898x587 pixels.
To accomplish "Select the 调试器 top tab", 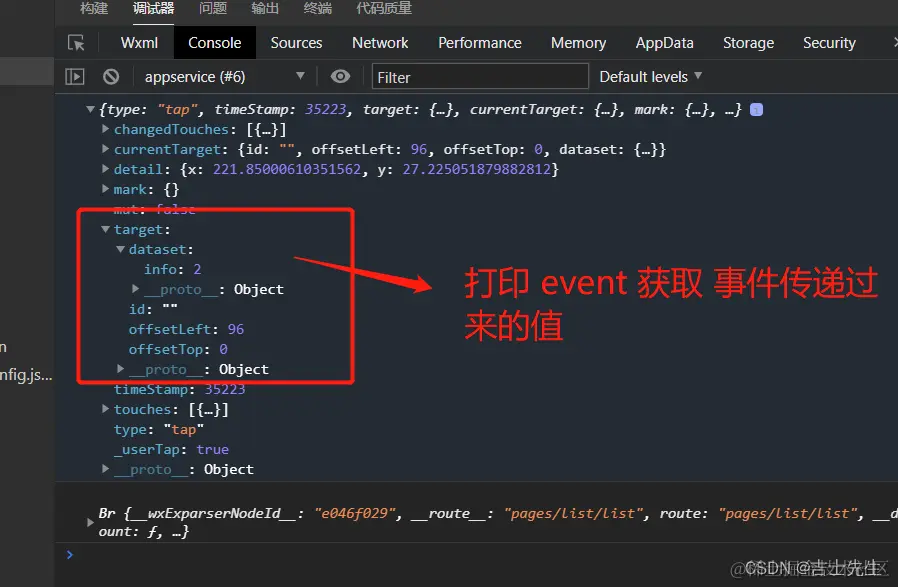I will click(x=153, y=8).
